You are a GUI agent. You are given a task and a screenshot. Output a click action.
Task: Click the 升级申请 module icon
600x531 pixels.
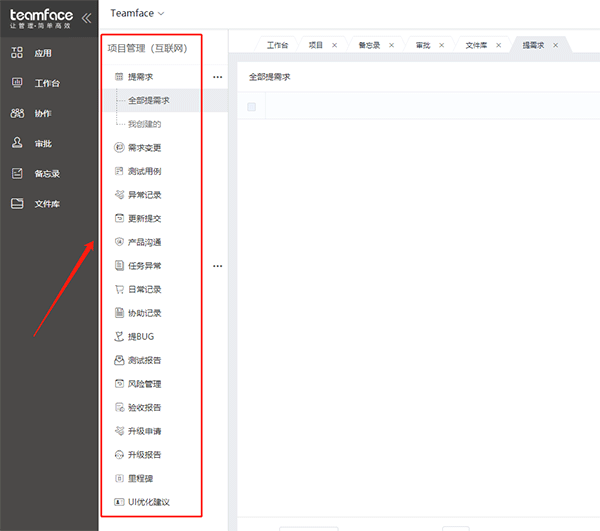[119, 431]
